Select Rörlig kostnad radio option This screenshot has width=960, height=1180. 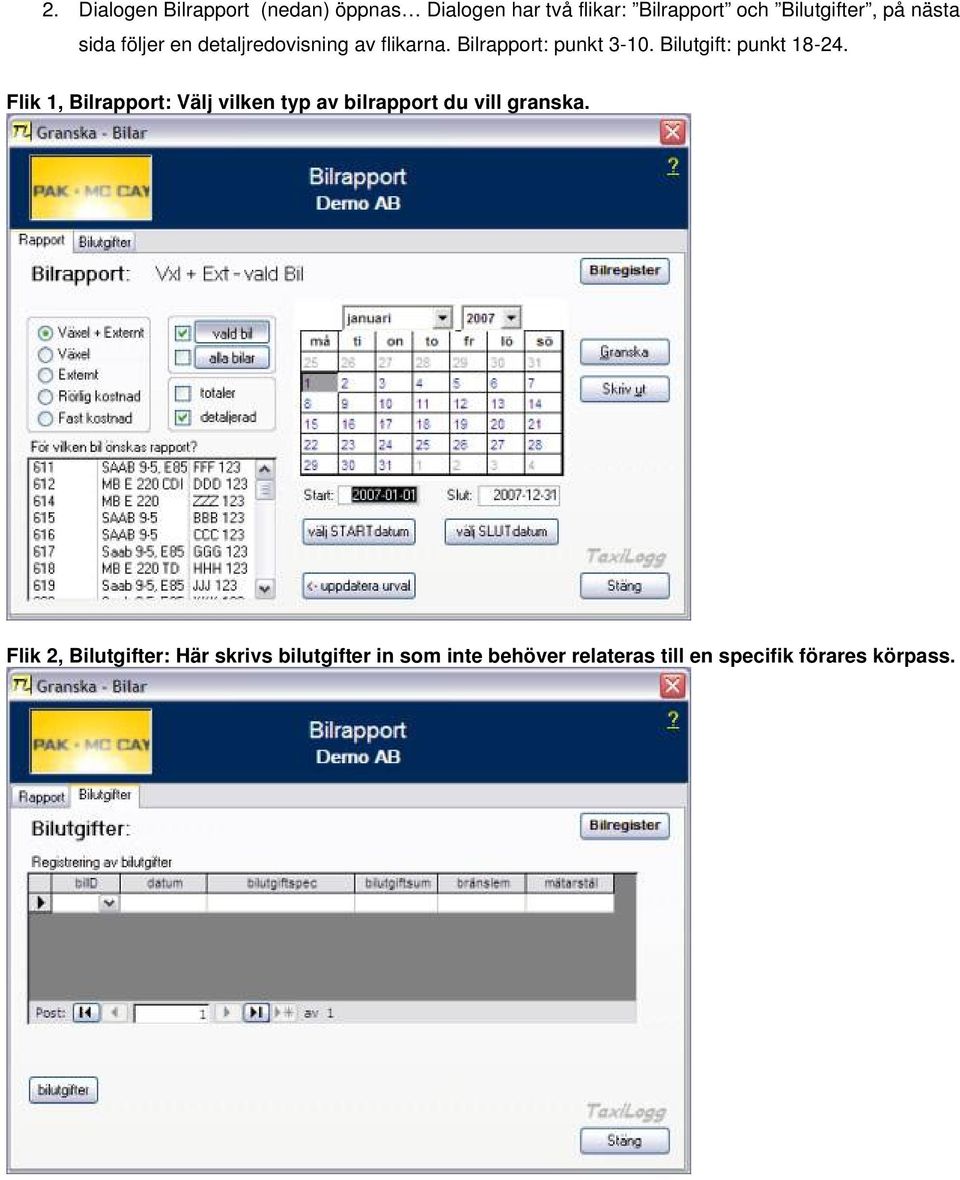[x=45, y=397]
